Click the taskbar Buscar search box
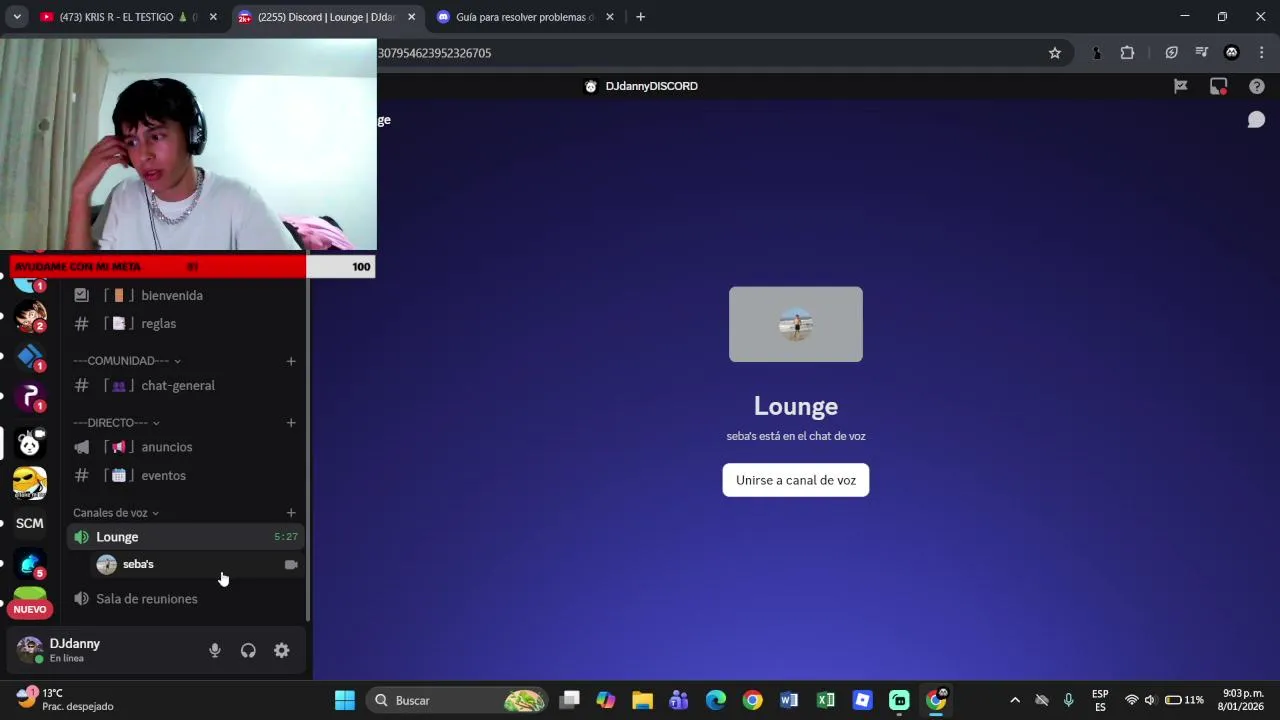This screenshot has width=1280, height=720. [458, 700]
